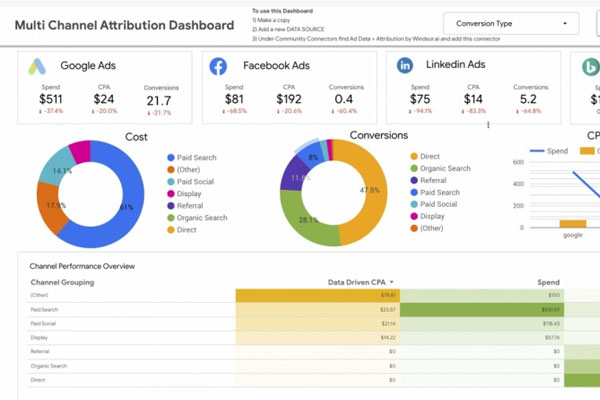Select the Linkedin Ads Conversions 5.2 value

coord(529,99)
